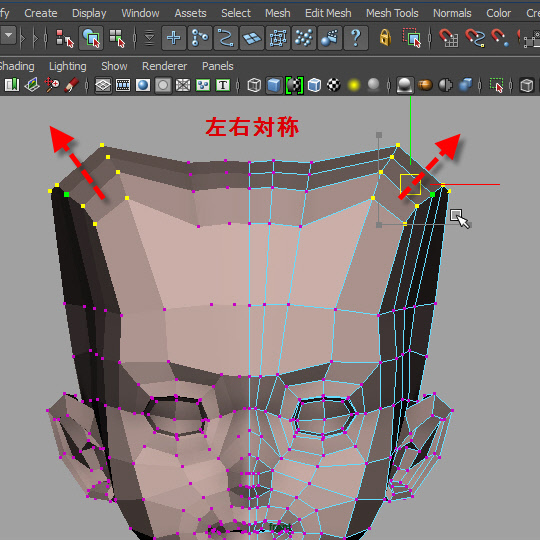Click the safe title T icon

223,85
